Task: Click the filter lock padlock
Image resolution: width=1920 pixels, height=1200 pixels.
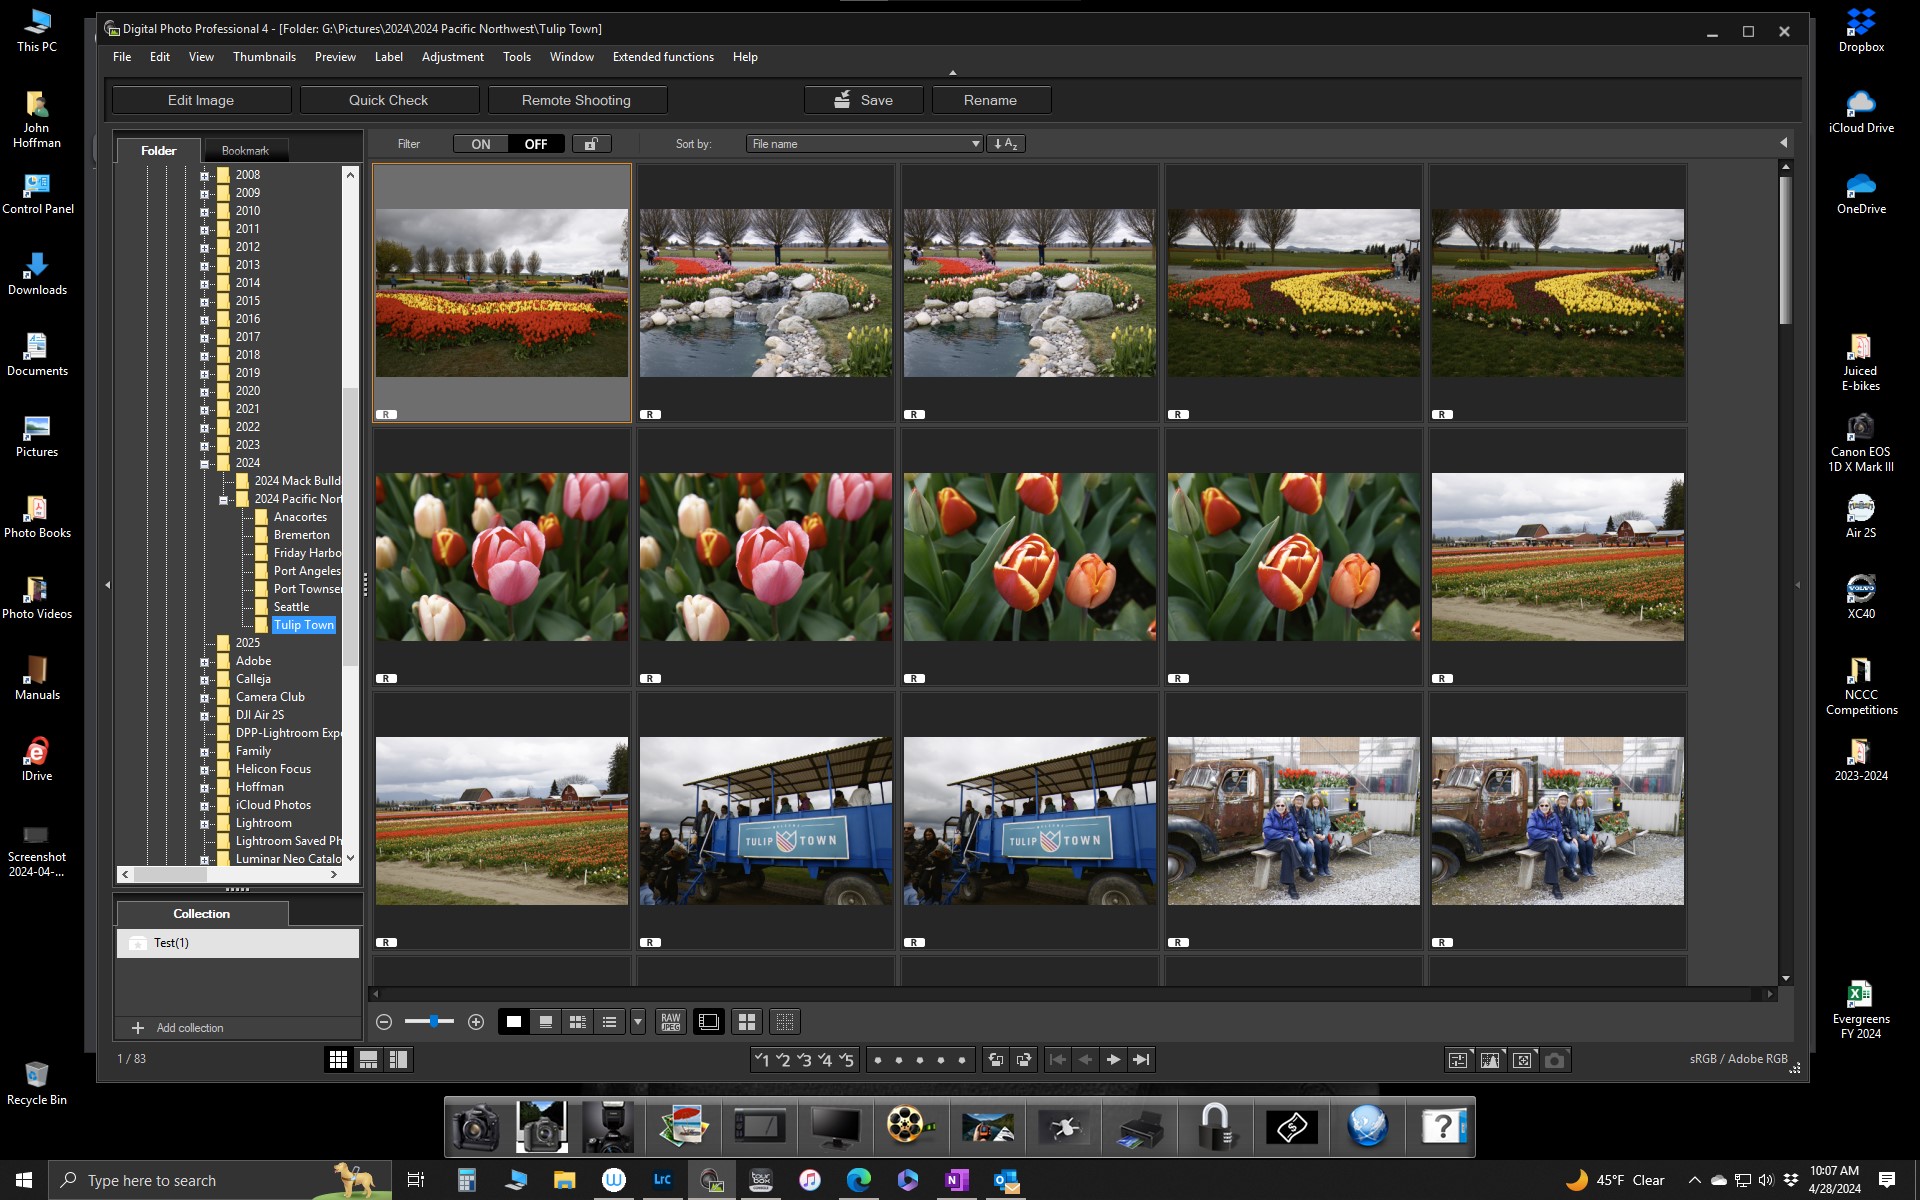Action: click(591, 143)
